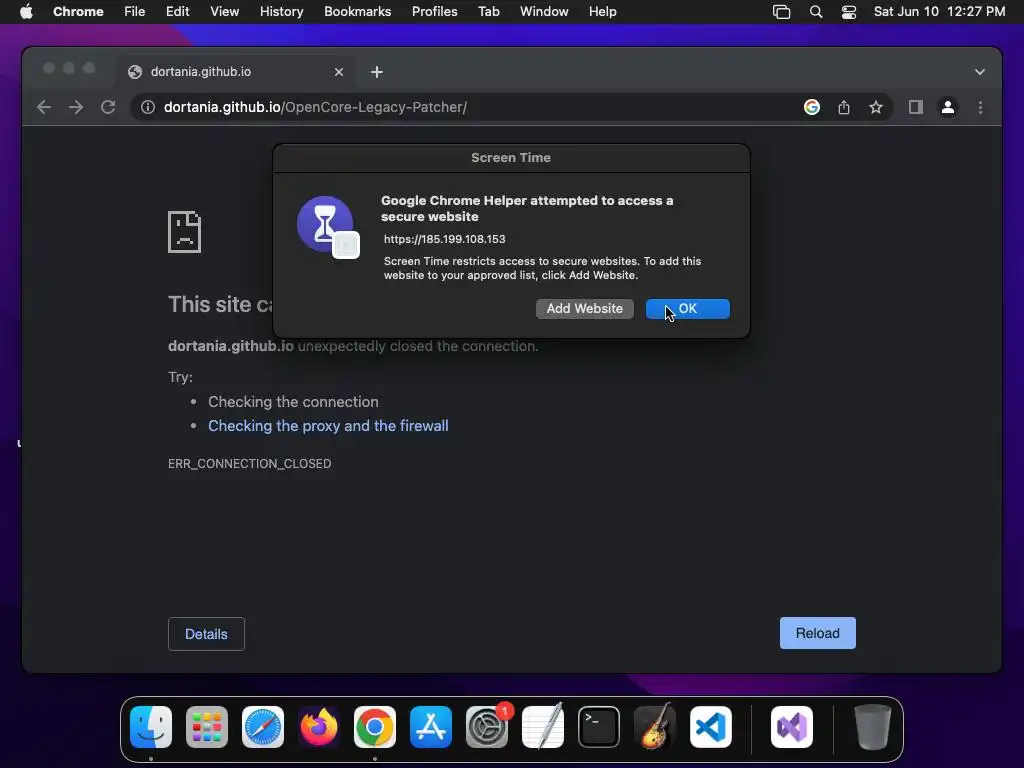Viewport: 1024px width, 768px height.
Task: Open the Trash in the Dock
Action: click(x=873, y=727)
